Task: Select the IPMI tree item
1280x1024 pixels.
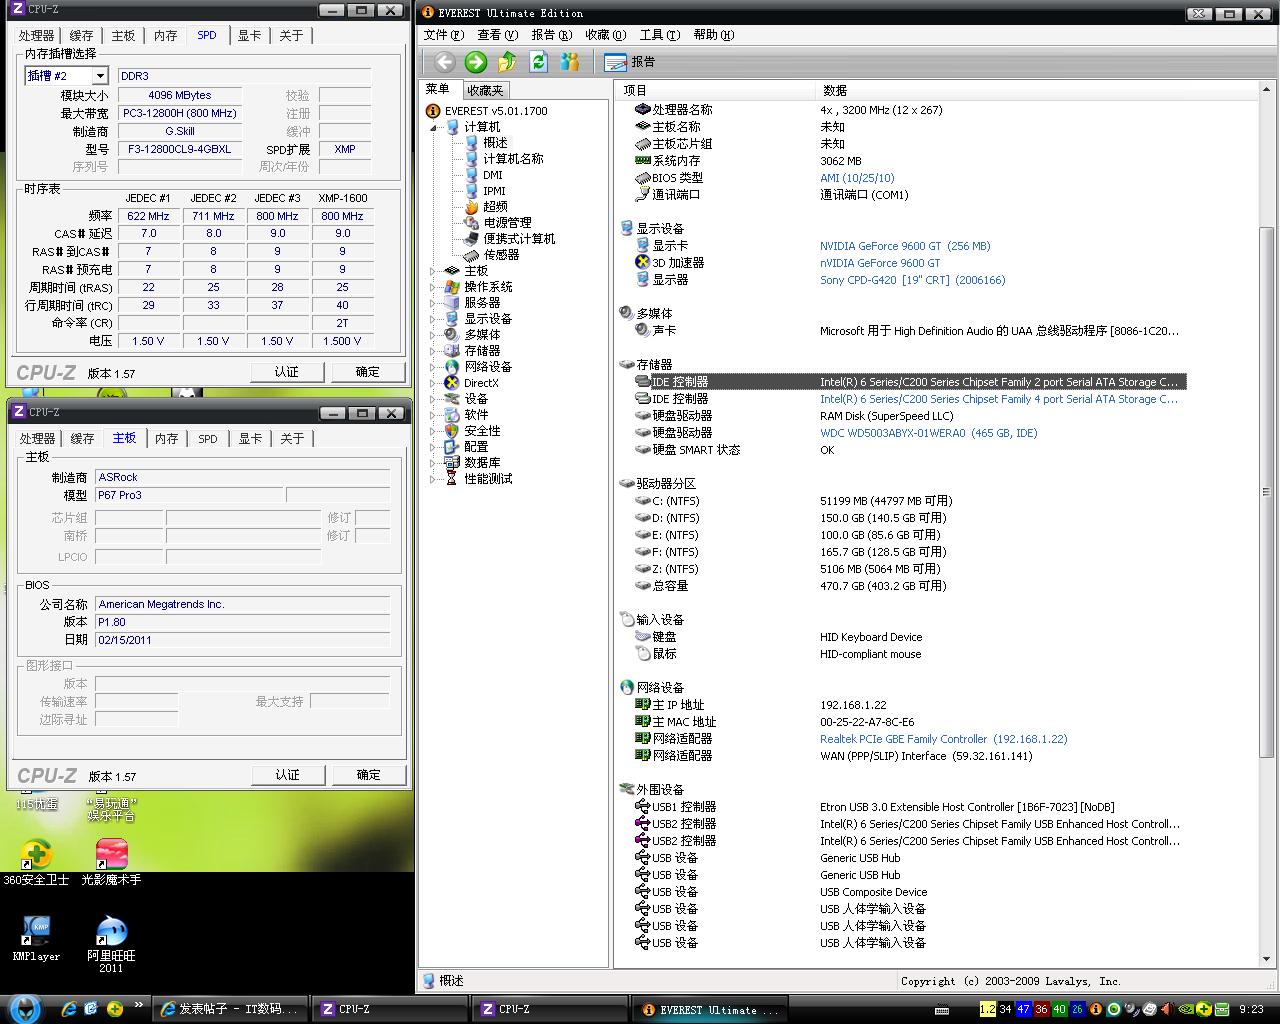Action: pyautogui.click(x=486, y=191)
